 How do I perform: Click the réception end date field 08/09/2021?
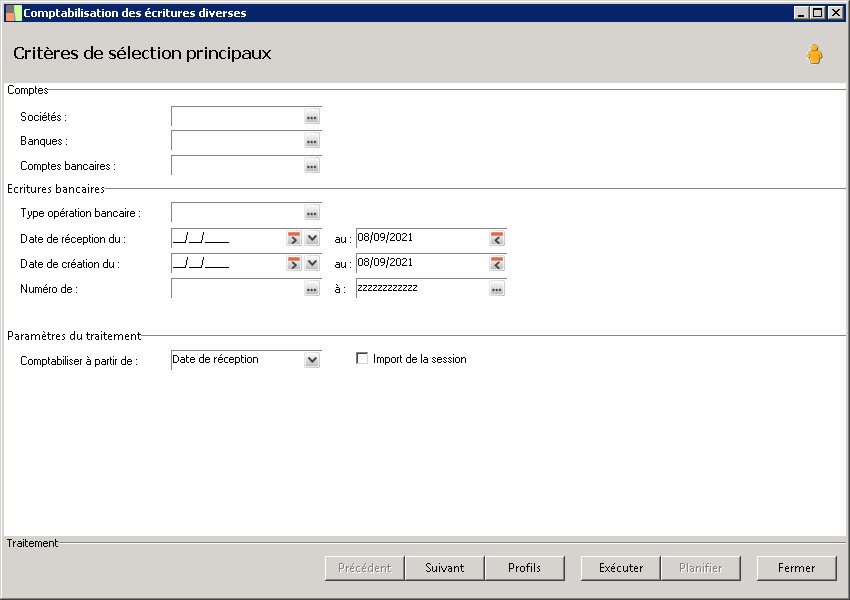click(x=422, y=238)
